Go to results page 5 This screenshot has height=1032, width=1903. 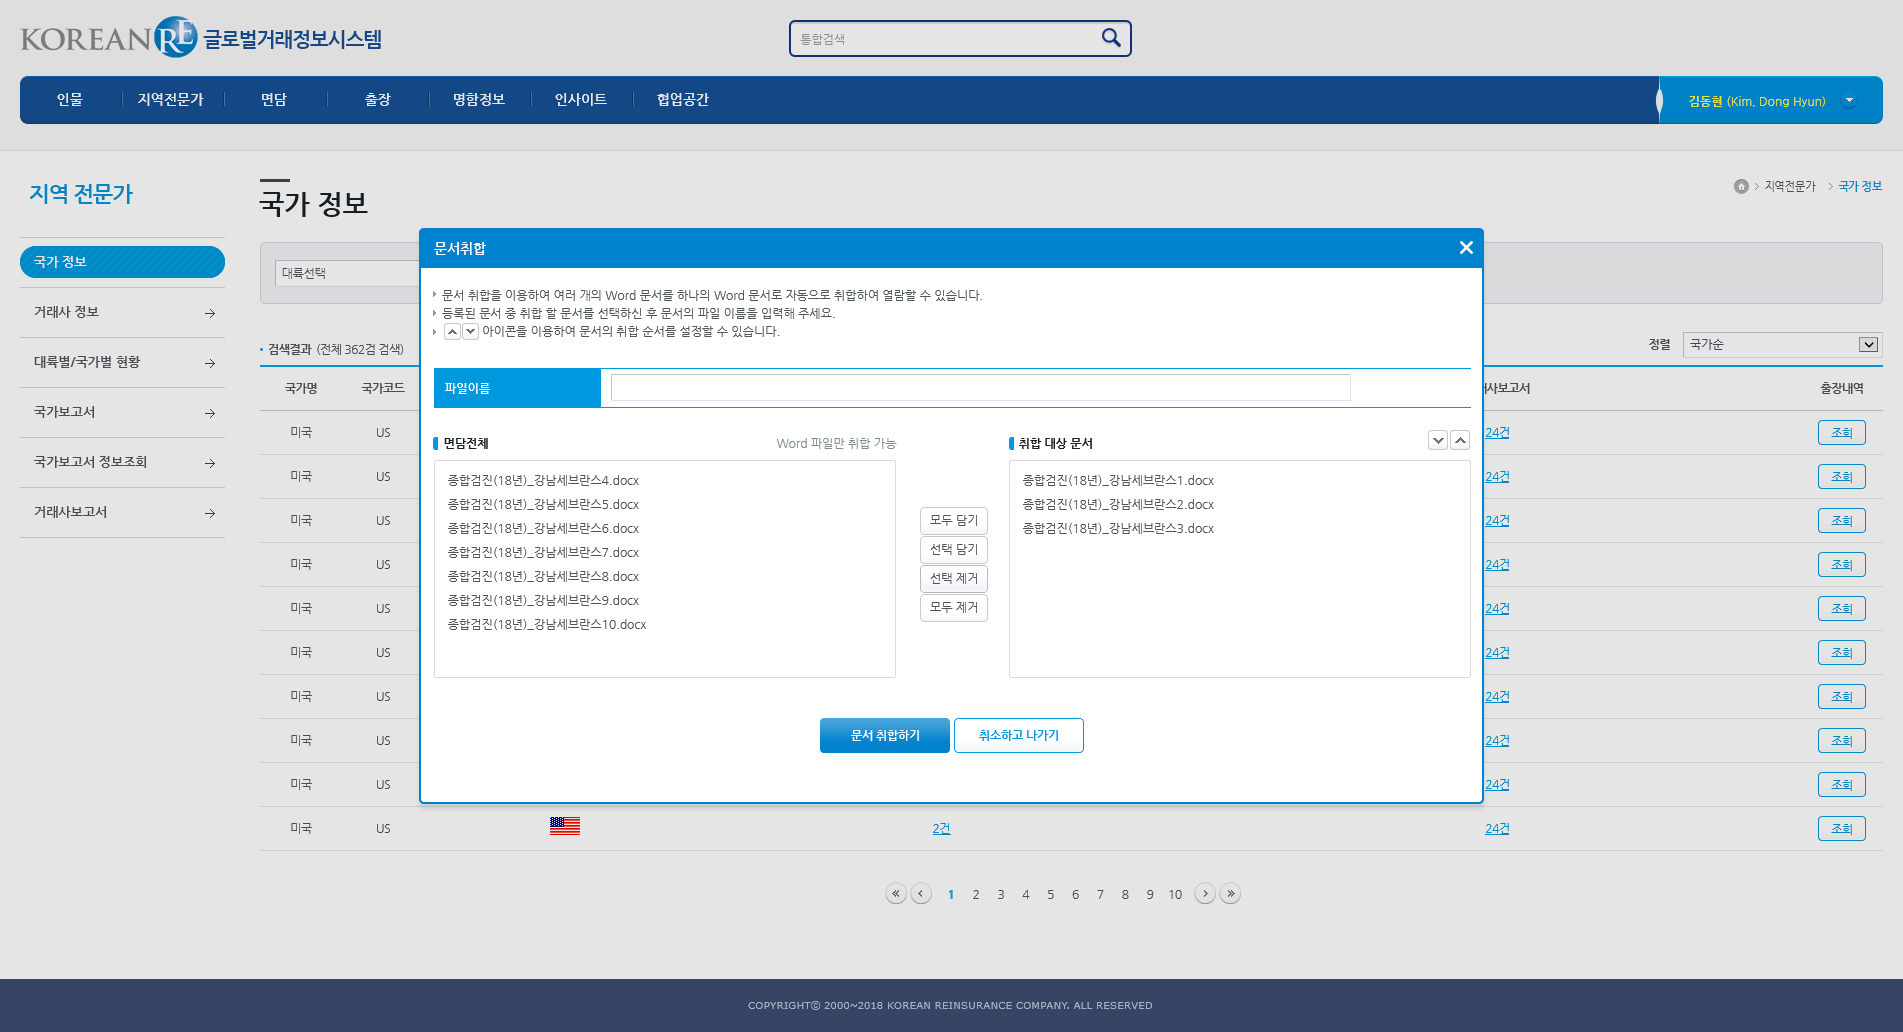pyautogui.click(x=1050, y=895)
